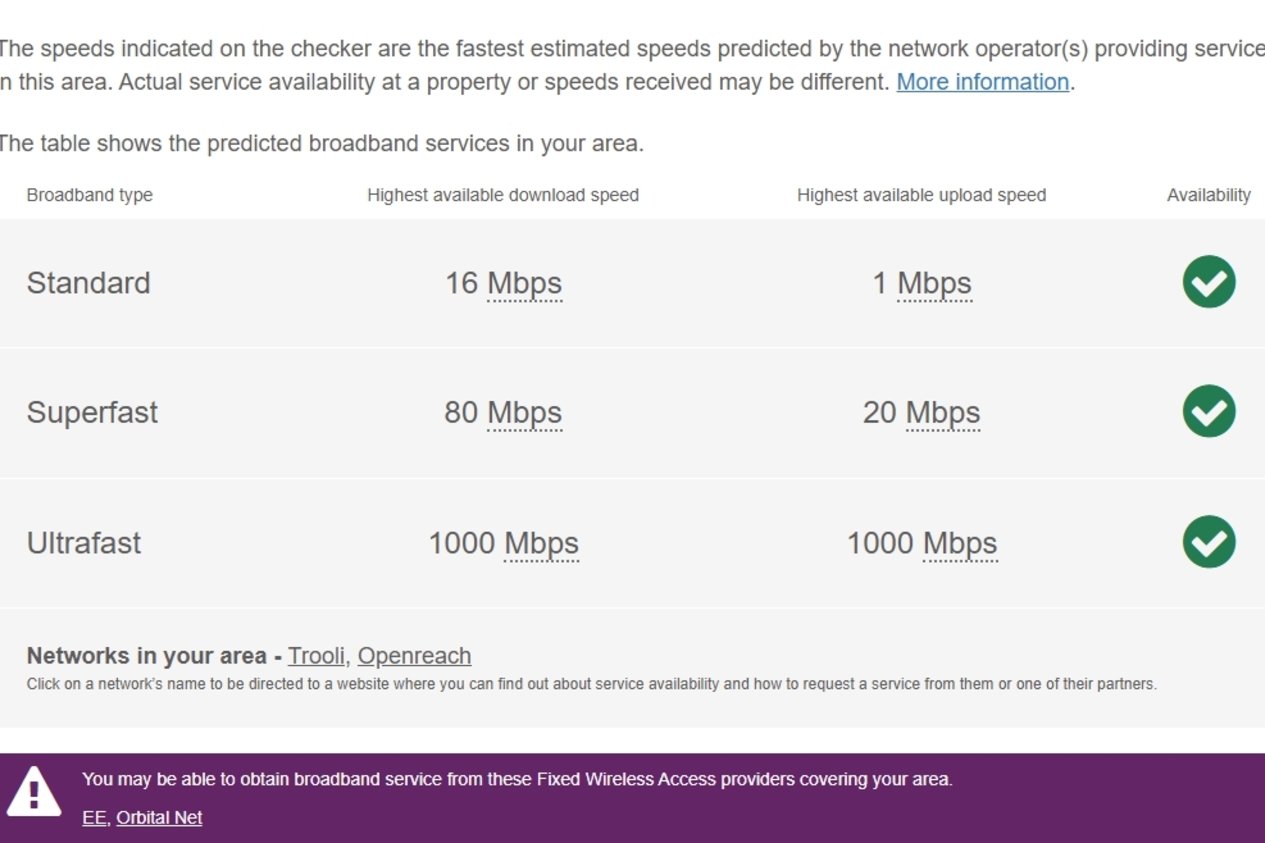Follow the EE wireless provider link
Screen dimensions: 1265x843
(94, 817)
